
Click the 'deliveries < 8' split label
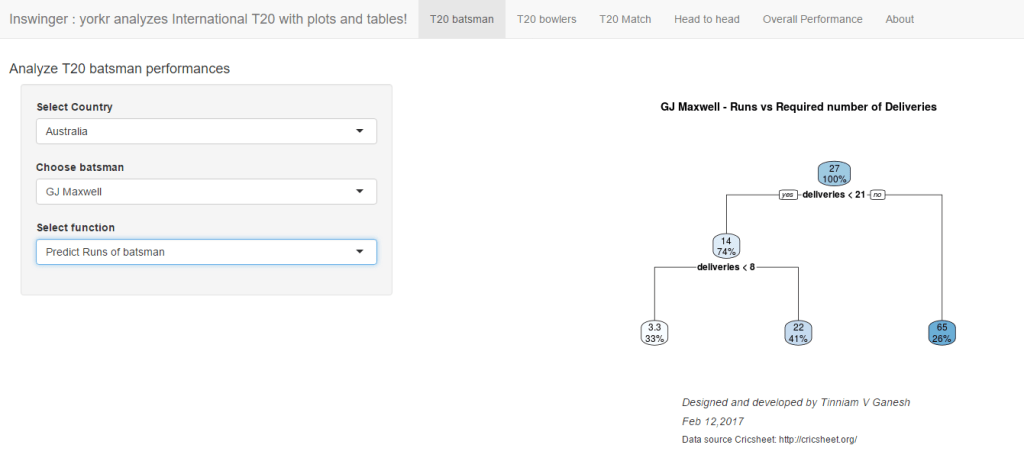coord(726,267)
